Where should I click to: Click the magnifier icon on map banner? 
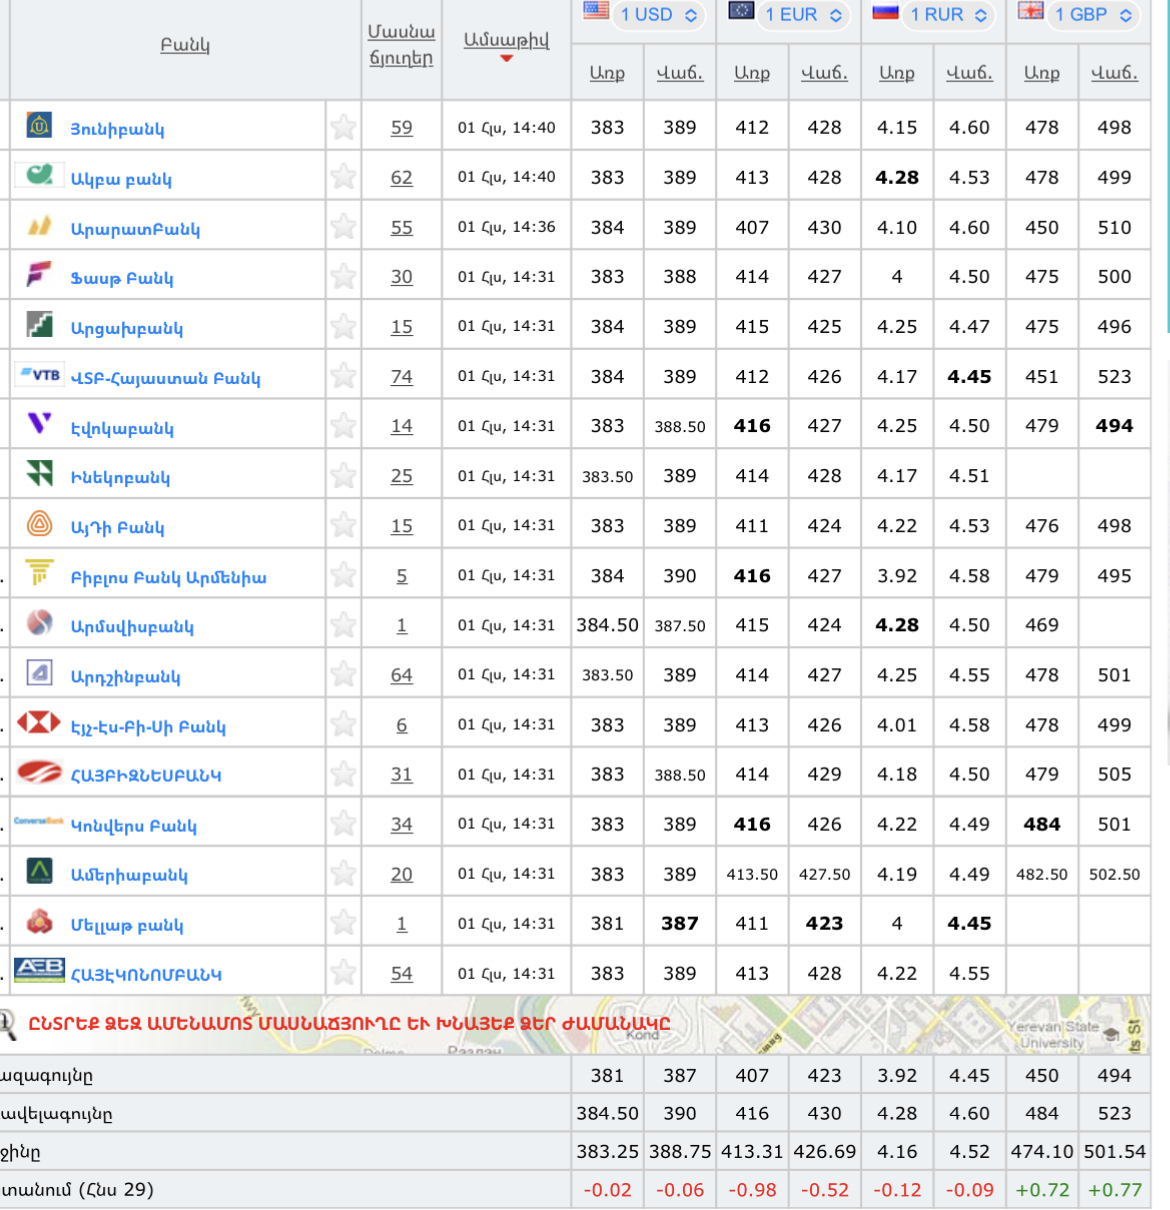6,1026
